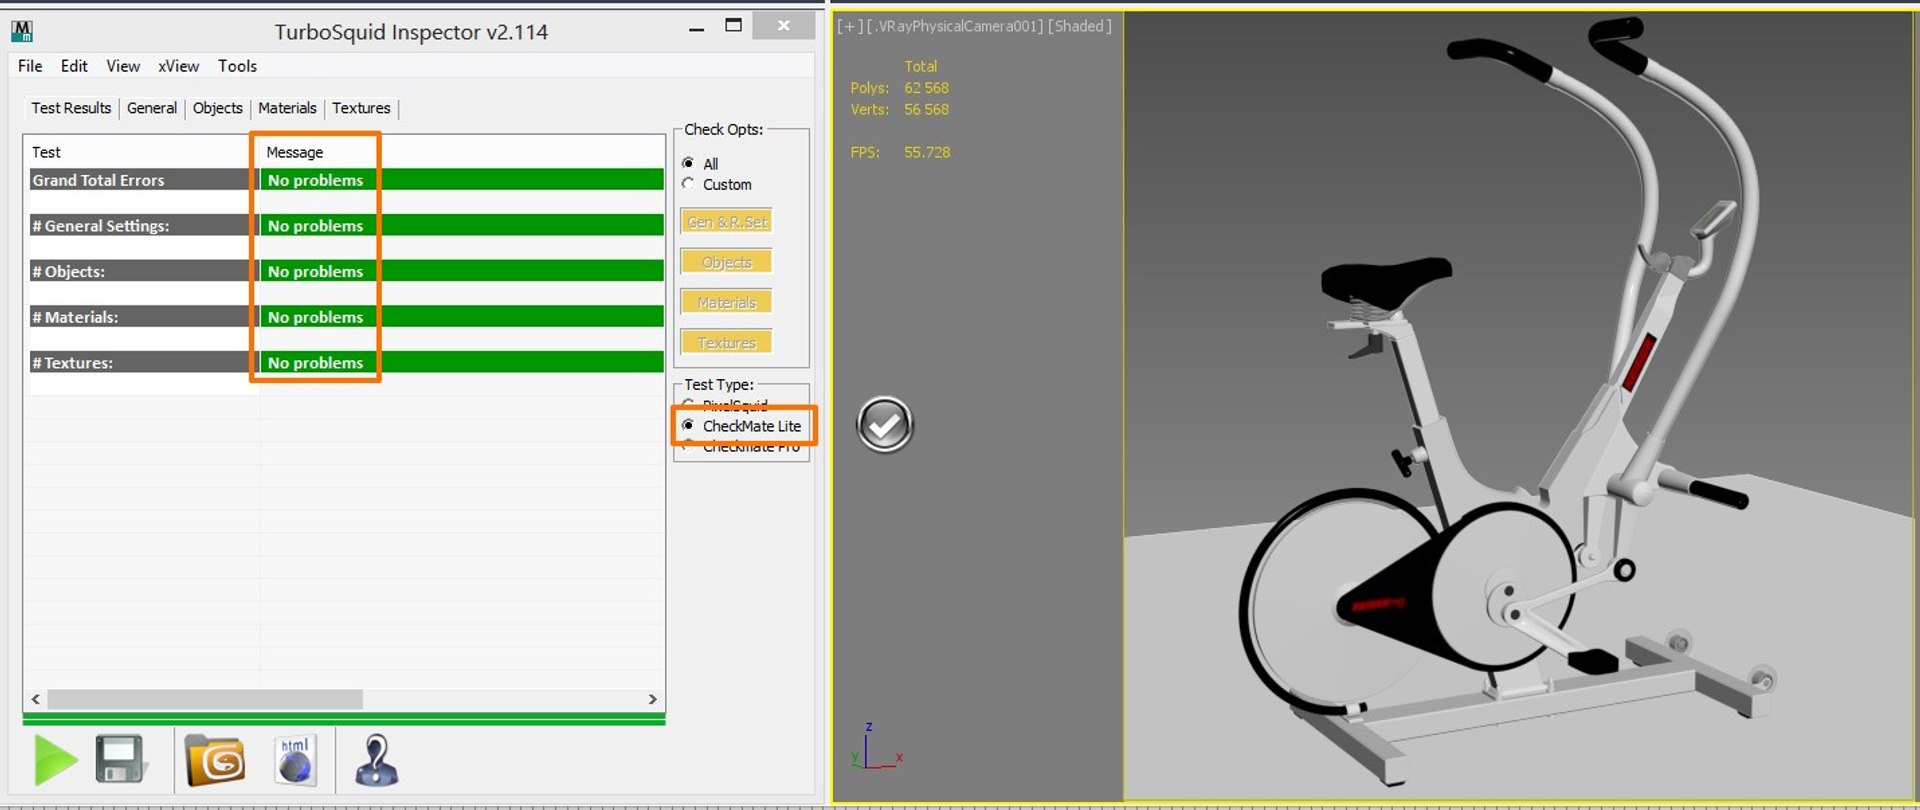The height and width of the screenshot is (810, 1920).
Task: Open the folder icon with the swirl logo
Action: coord(215,761)
